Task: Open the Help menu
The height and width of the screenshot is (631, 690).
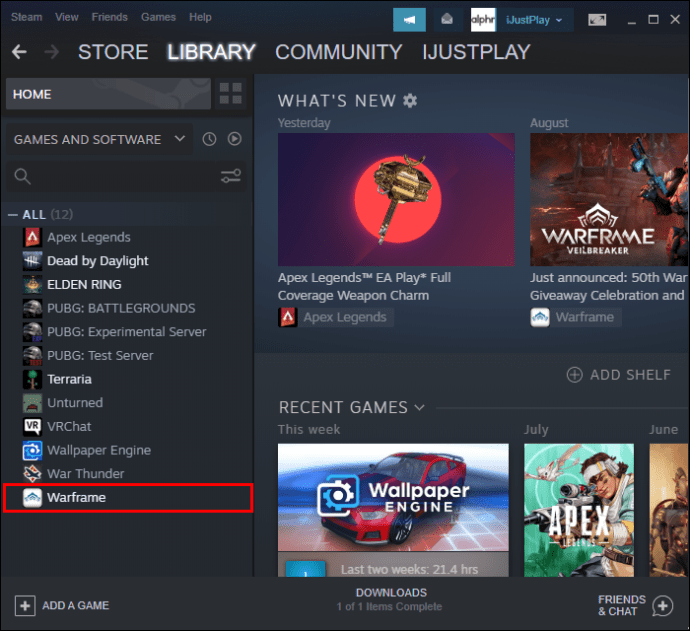Action: (x=200, y=17)
